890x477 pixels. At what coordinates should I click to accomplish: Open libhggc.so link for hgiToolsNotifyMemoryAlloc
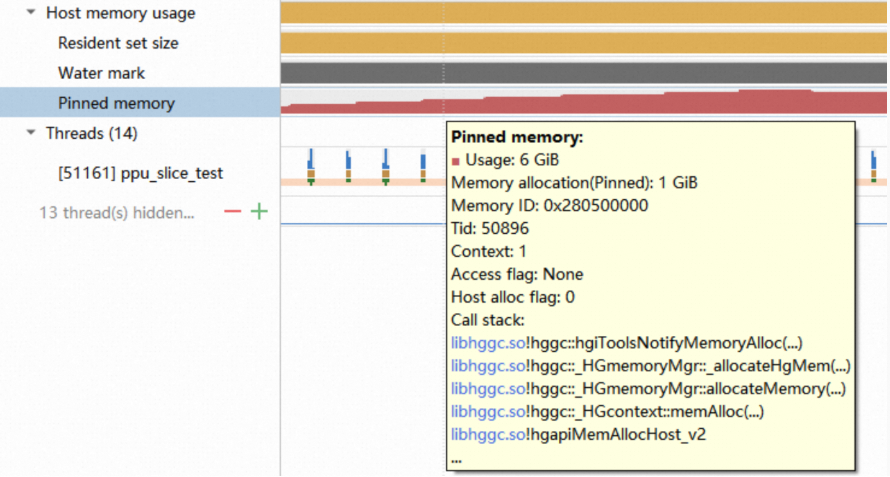pos(488,343)
